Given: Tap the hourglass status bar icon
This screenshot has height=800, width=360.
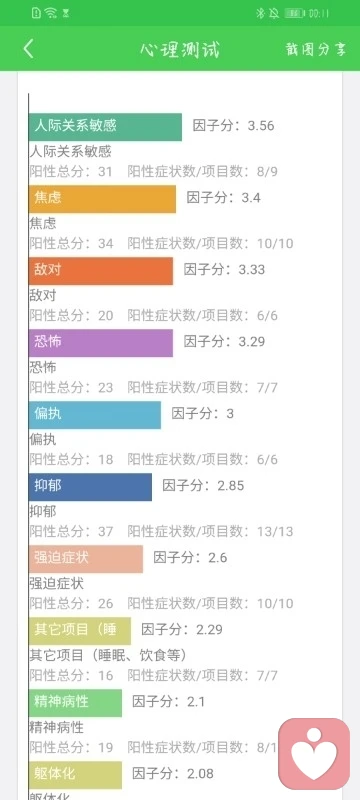Looking at the screenshot, I should pos(65,13).
